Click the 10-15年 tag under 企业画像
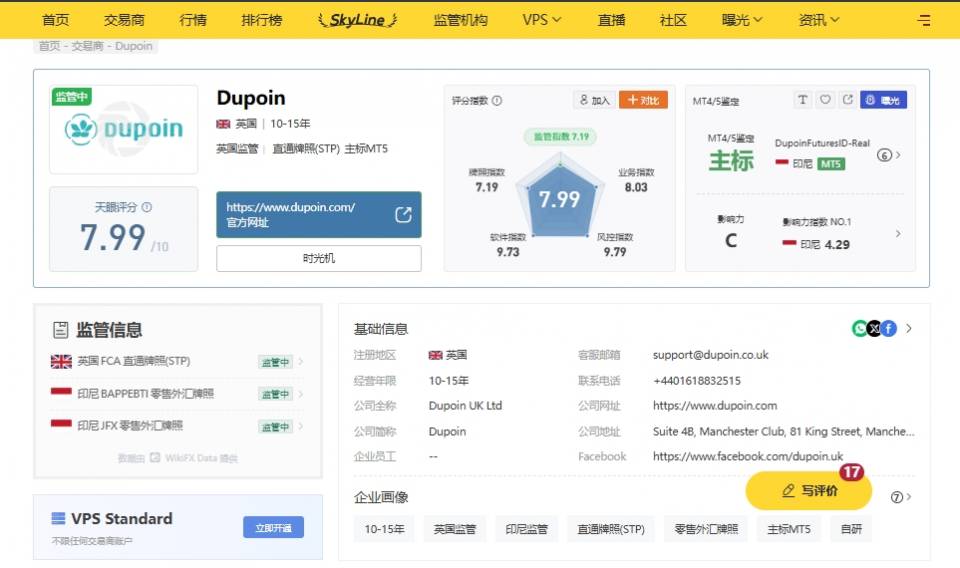Image resolution: width=960 pixels, height=568 pixels. pyautogui.click(x=384, y=529)
